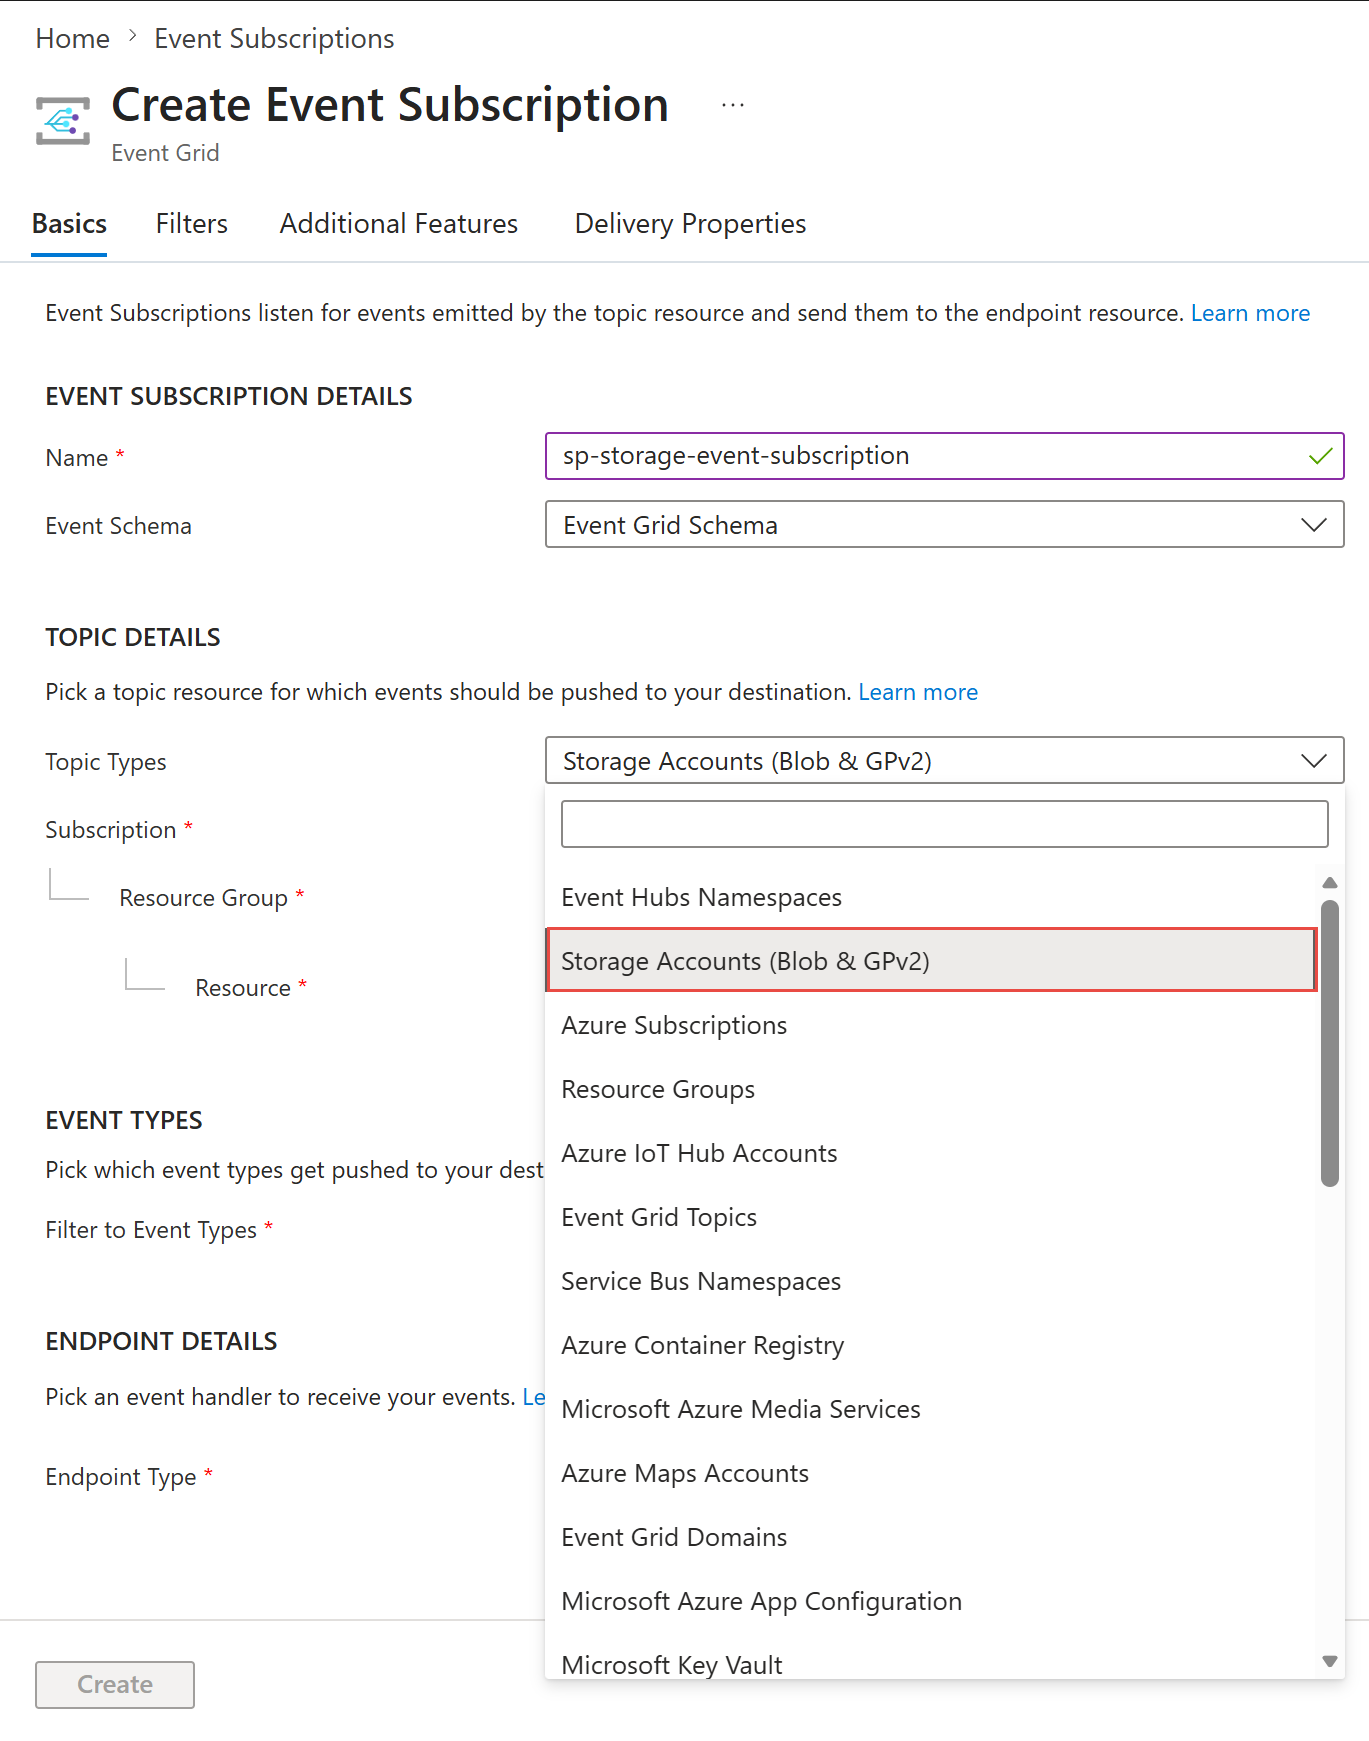The image size is (1369, 1741).
Task: Click the Subscription label
Action: click(111, 830)
